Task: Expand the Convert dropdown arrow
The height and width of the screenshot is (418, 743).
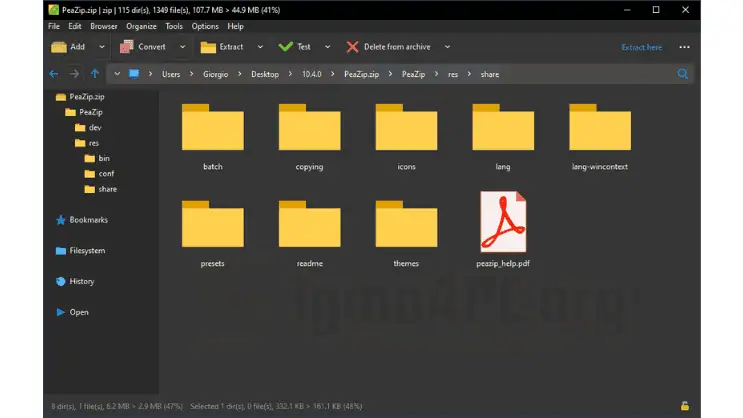Action: [182, 47]
